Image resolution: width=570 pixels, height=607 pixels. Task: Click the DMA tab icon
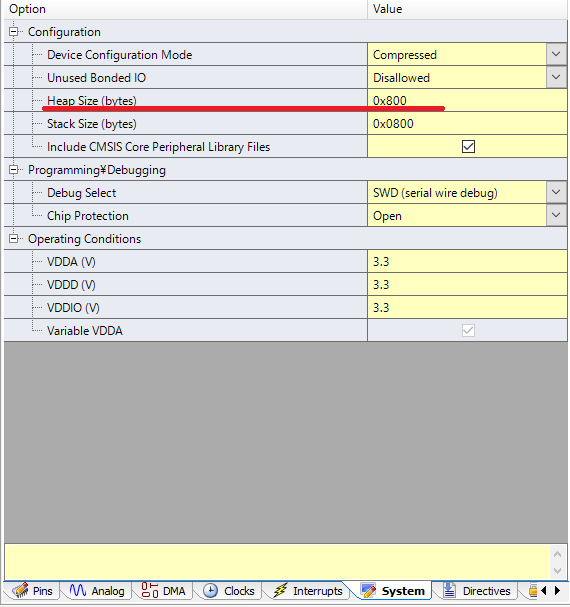pos(149,591)
